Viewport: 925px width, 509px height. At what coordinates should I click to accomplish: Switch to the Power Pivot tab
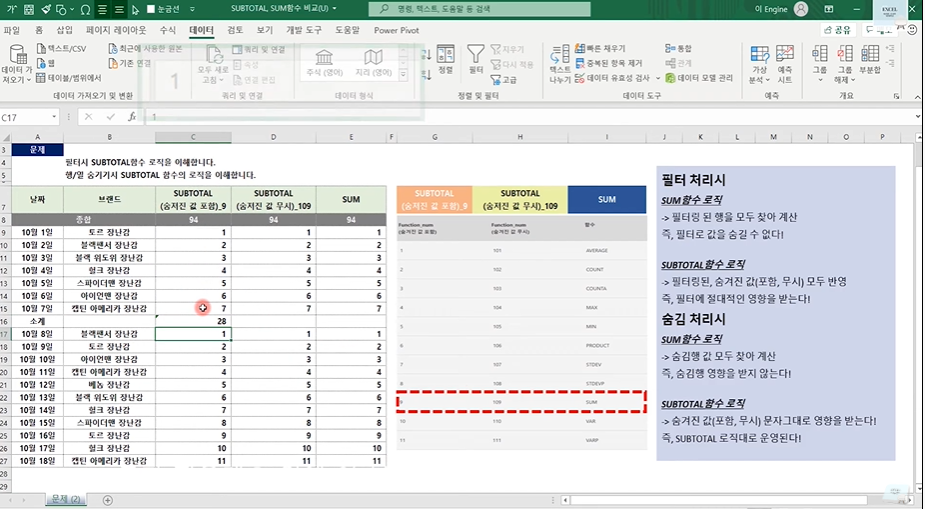coord(396,30)
